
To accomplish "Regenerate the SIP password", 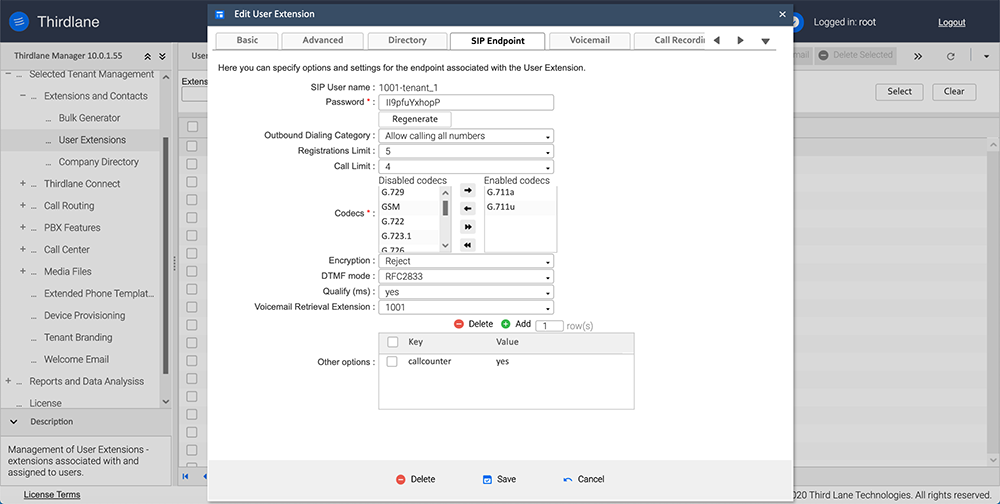I will [415, 119].
